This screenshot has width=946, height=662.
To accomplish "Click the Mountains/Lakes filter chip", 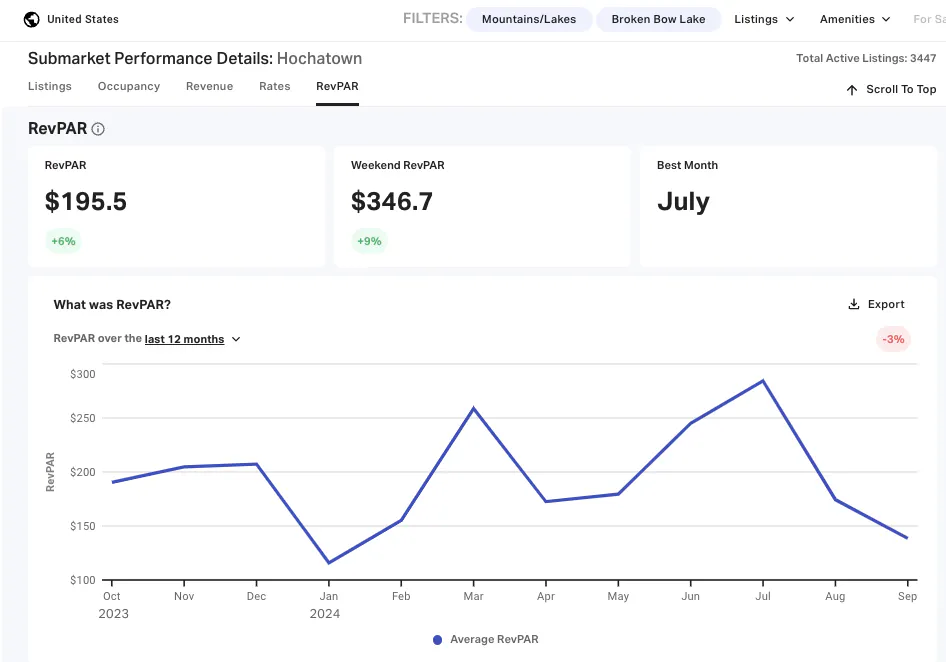I will pyautogui.click(x=529, y=19).
